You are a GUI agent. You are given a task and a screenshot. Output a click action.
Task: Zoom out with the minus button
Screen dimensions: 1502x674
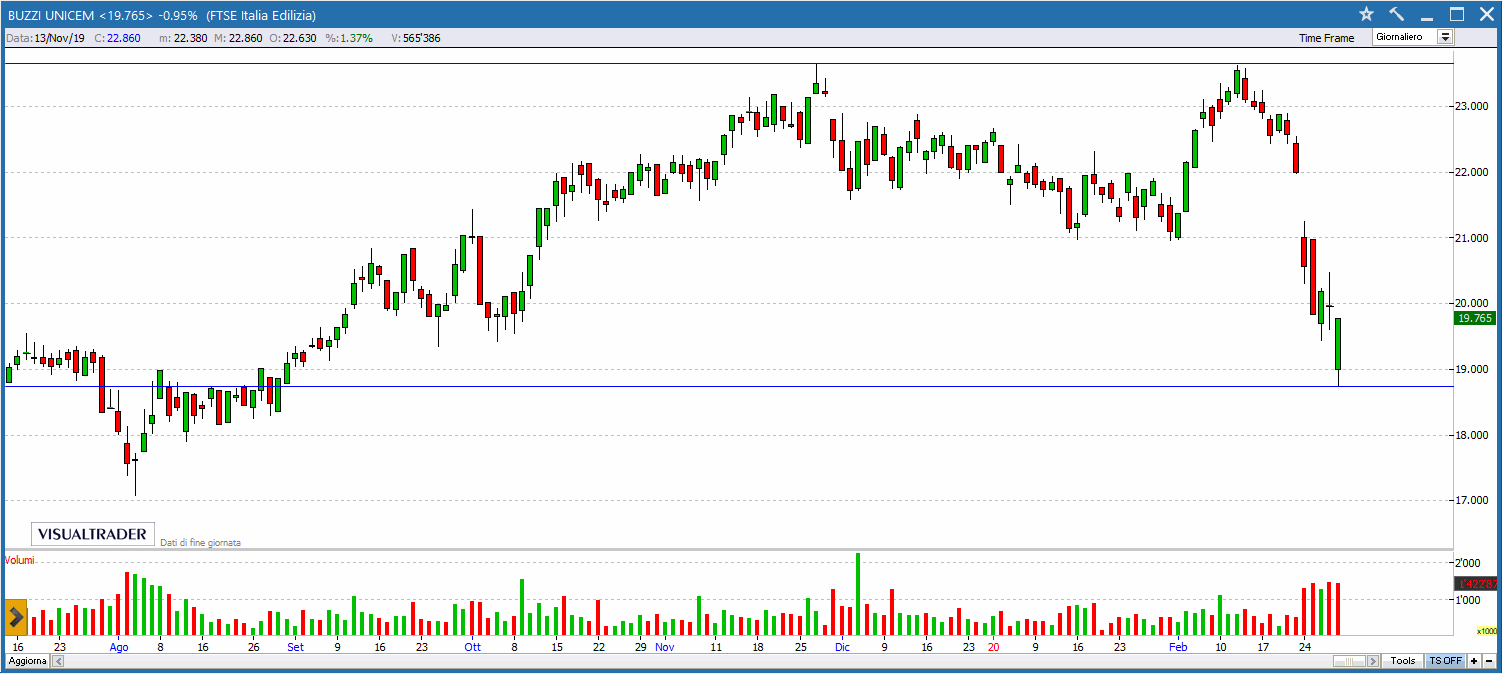(1489, 661)
